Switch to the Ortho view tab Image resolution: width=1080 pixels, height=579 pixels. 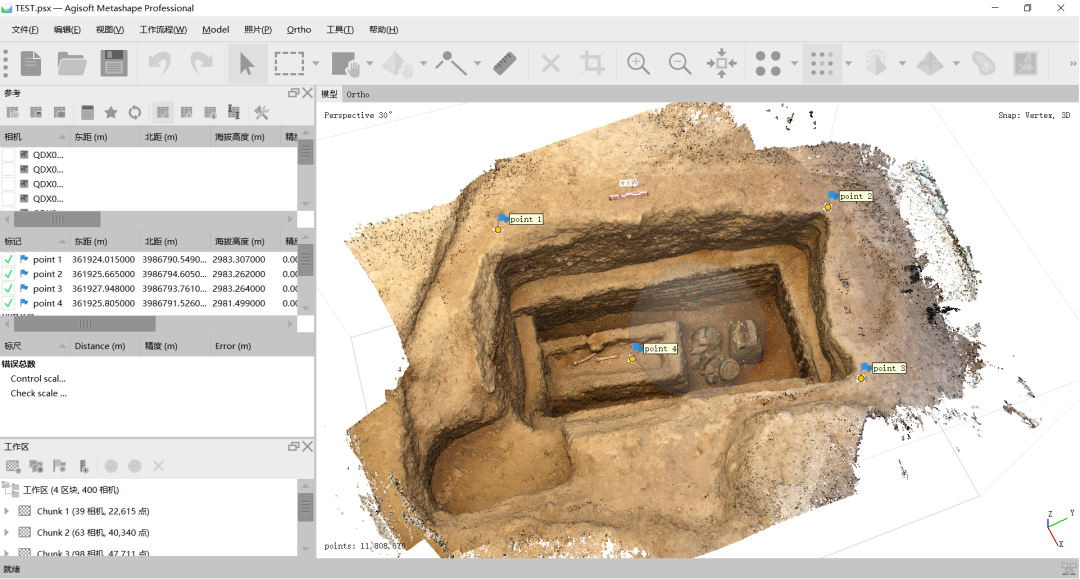[357, 94]
